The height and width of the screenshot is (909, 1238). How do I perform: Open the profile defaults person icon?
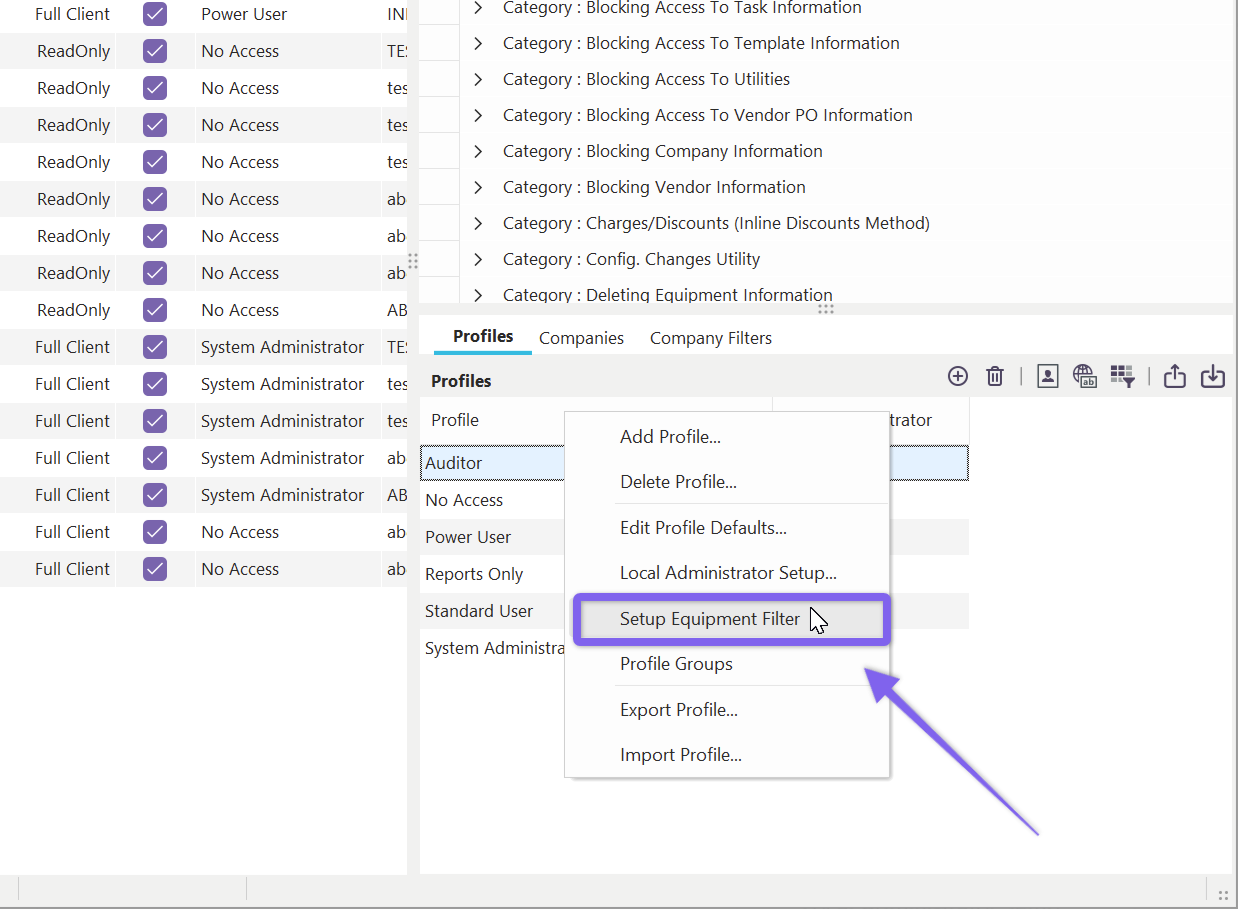(1047, 376)
